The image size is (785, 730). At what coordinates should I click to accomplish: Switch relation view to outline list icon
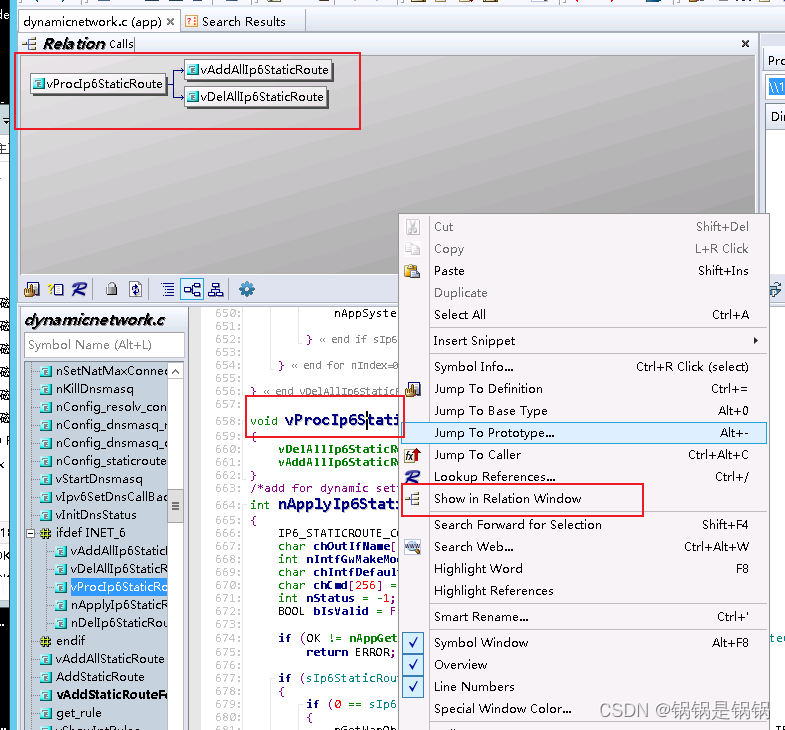(x=168, y=289)
